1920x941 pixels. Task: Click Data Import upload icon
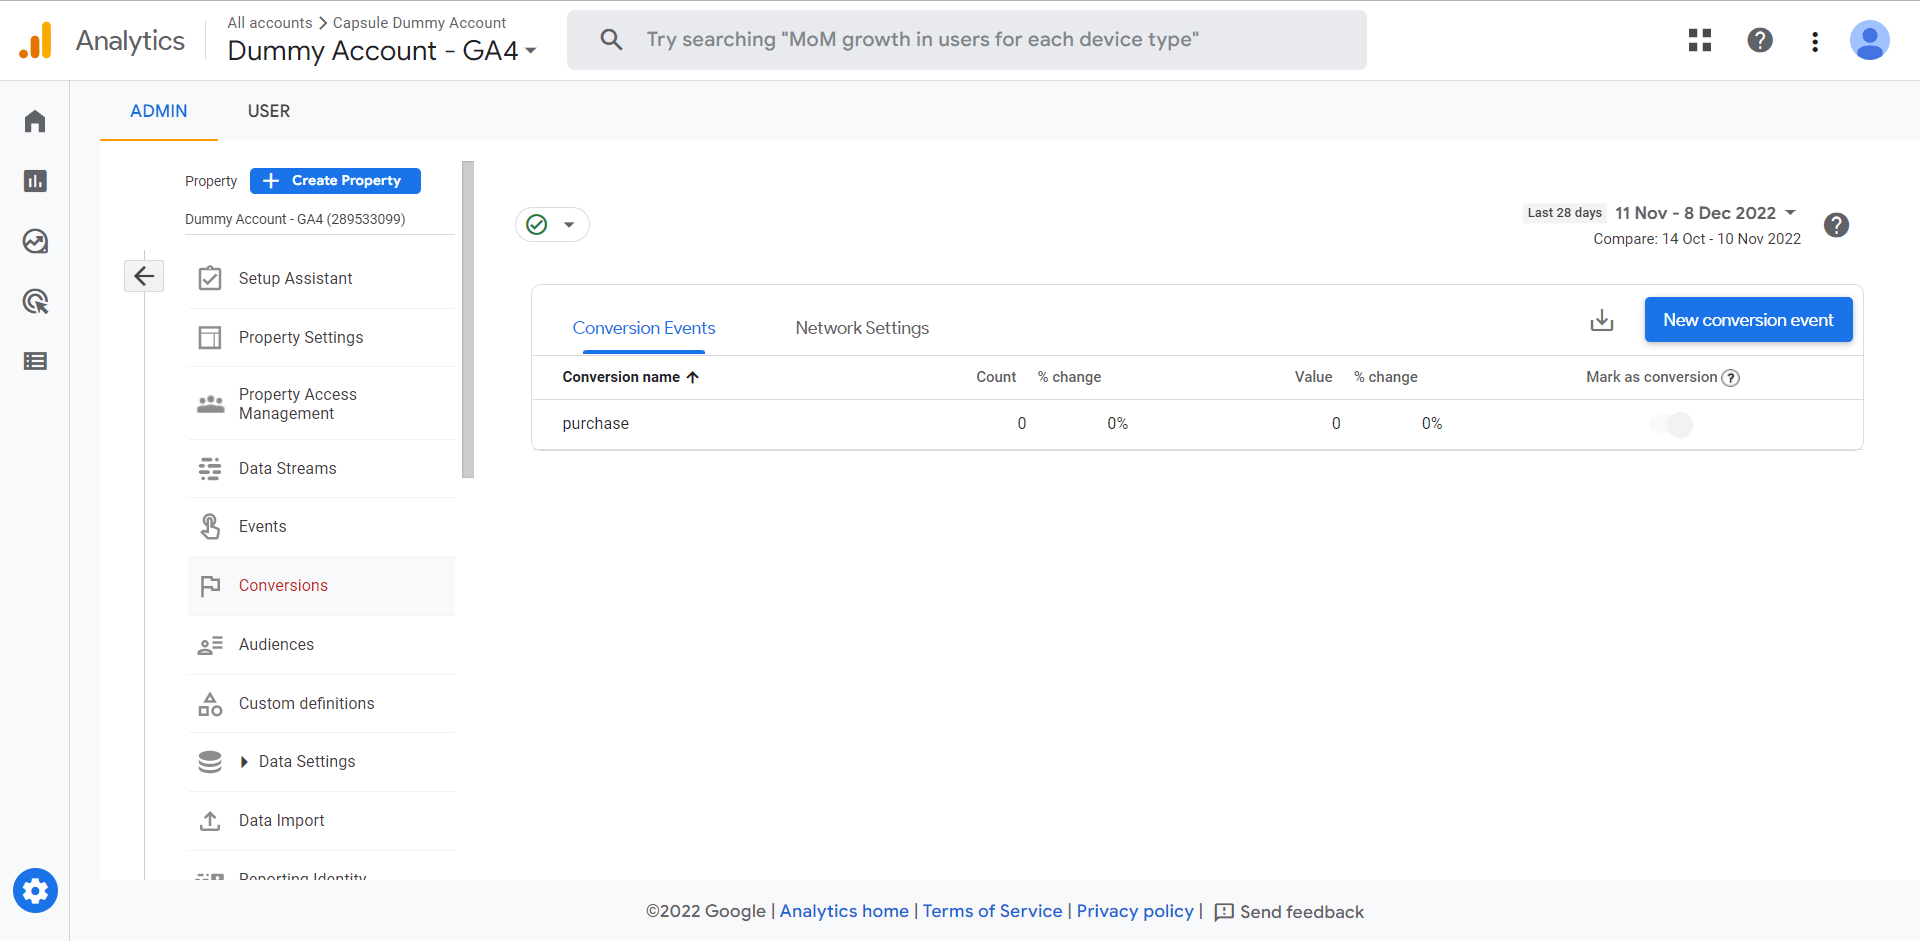click(210, 821)
